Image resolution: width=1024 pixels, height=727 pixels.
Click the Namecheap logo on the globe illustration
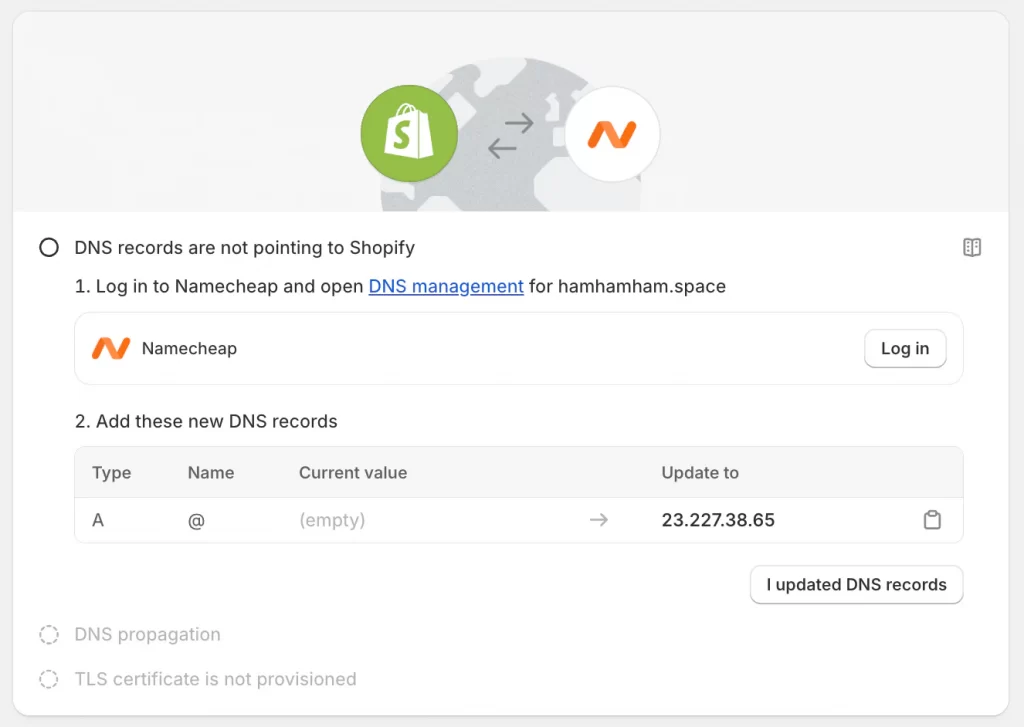612,135
